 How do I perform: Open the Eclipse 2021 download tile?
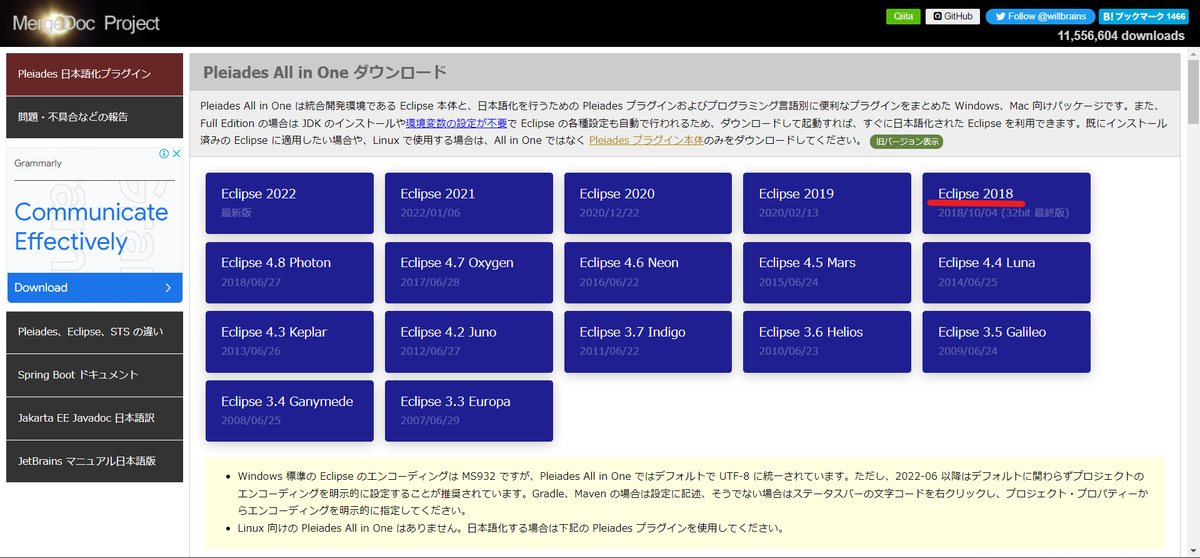click(x=469, y=203)
